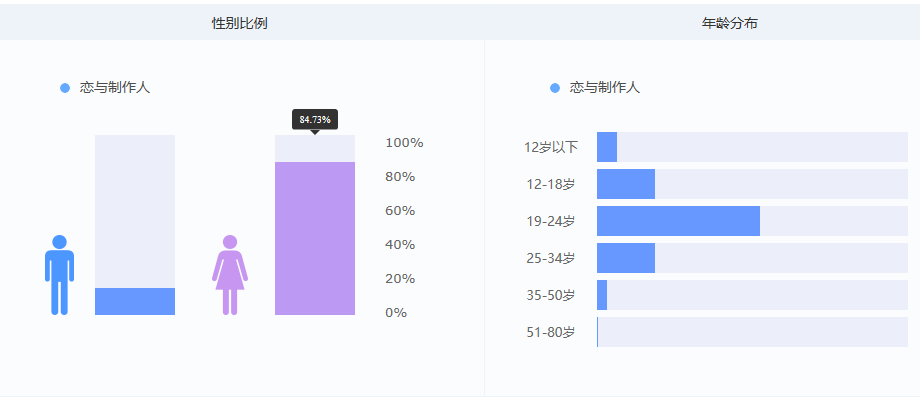920x397 pixels.
Task: Click the purple female percentage bar
Action: [315, 238]
